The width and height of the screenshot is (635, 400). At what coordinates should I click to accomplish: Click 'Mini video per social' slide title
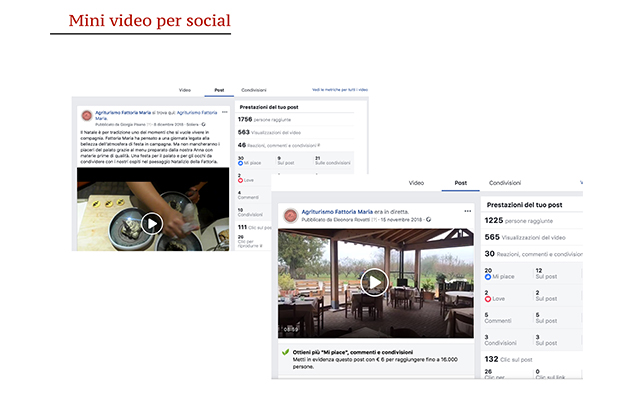[149, 21]
